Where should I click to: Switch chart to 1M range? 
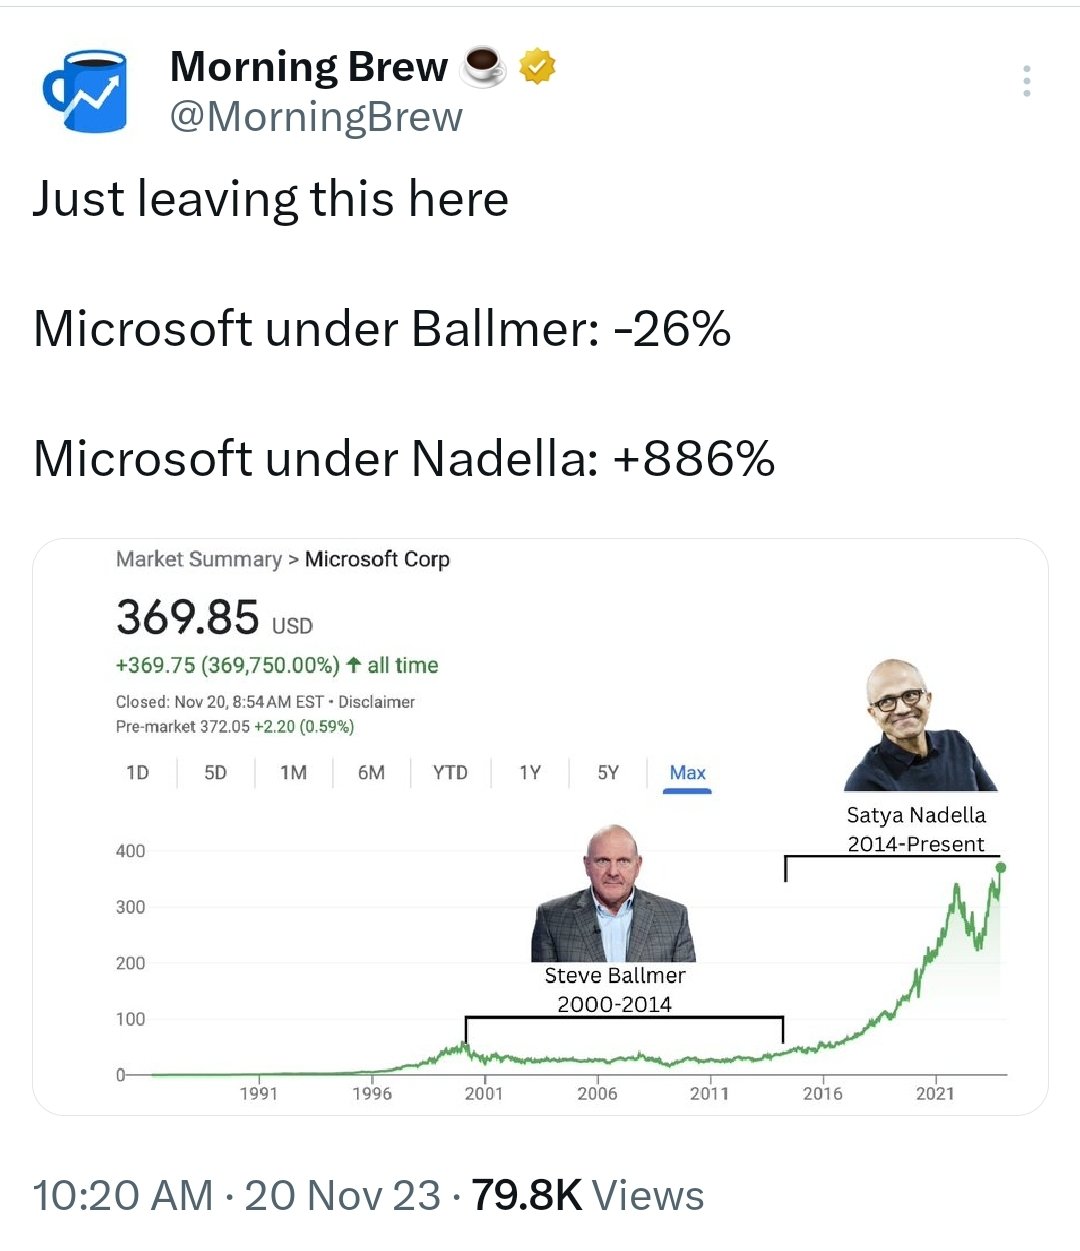[293, 773]
